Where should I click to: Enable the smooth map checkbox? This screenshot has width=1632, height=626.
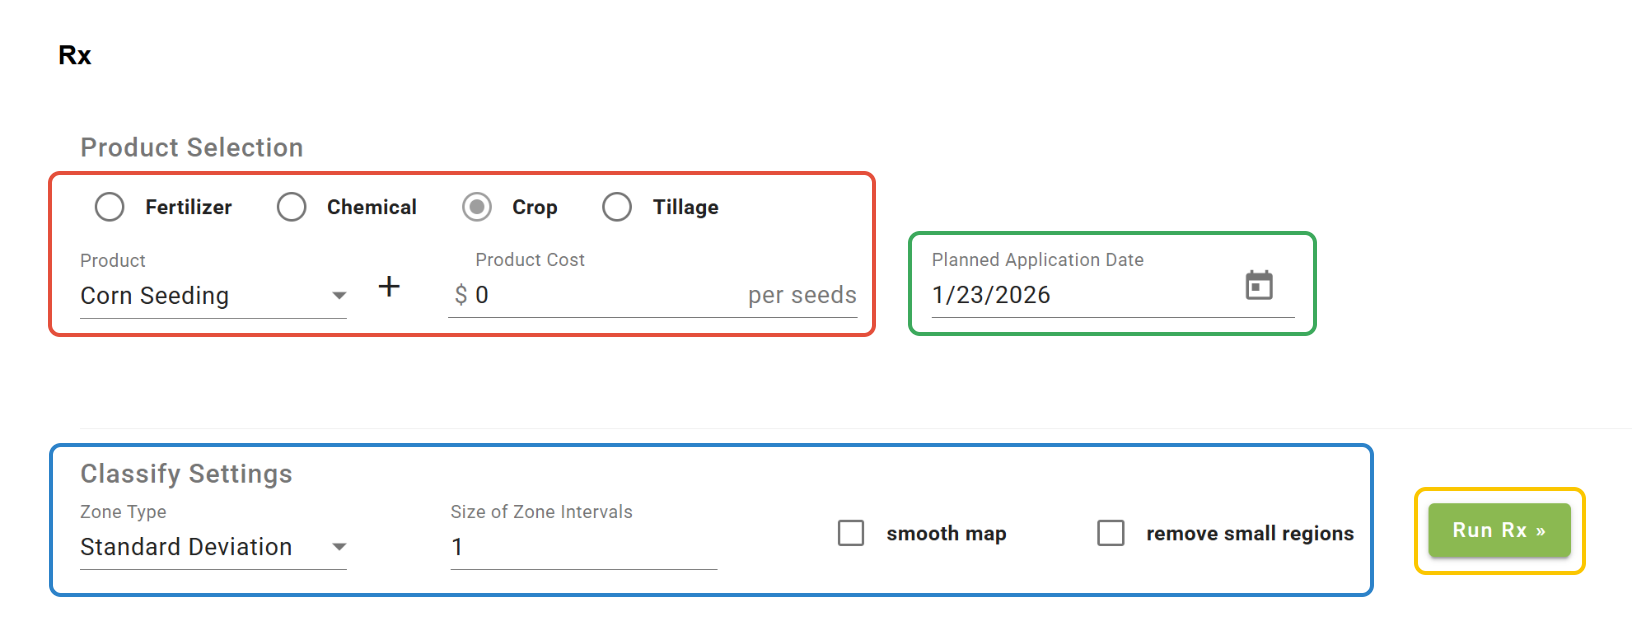tap(851, 533)
